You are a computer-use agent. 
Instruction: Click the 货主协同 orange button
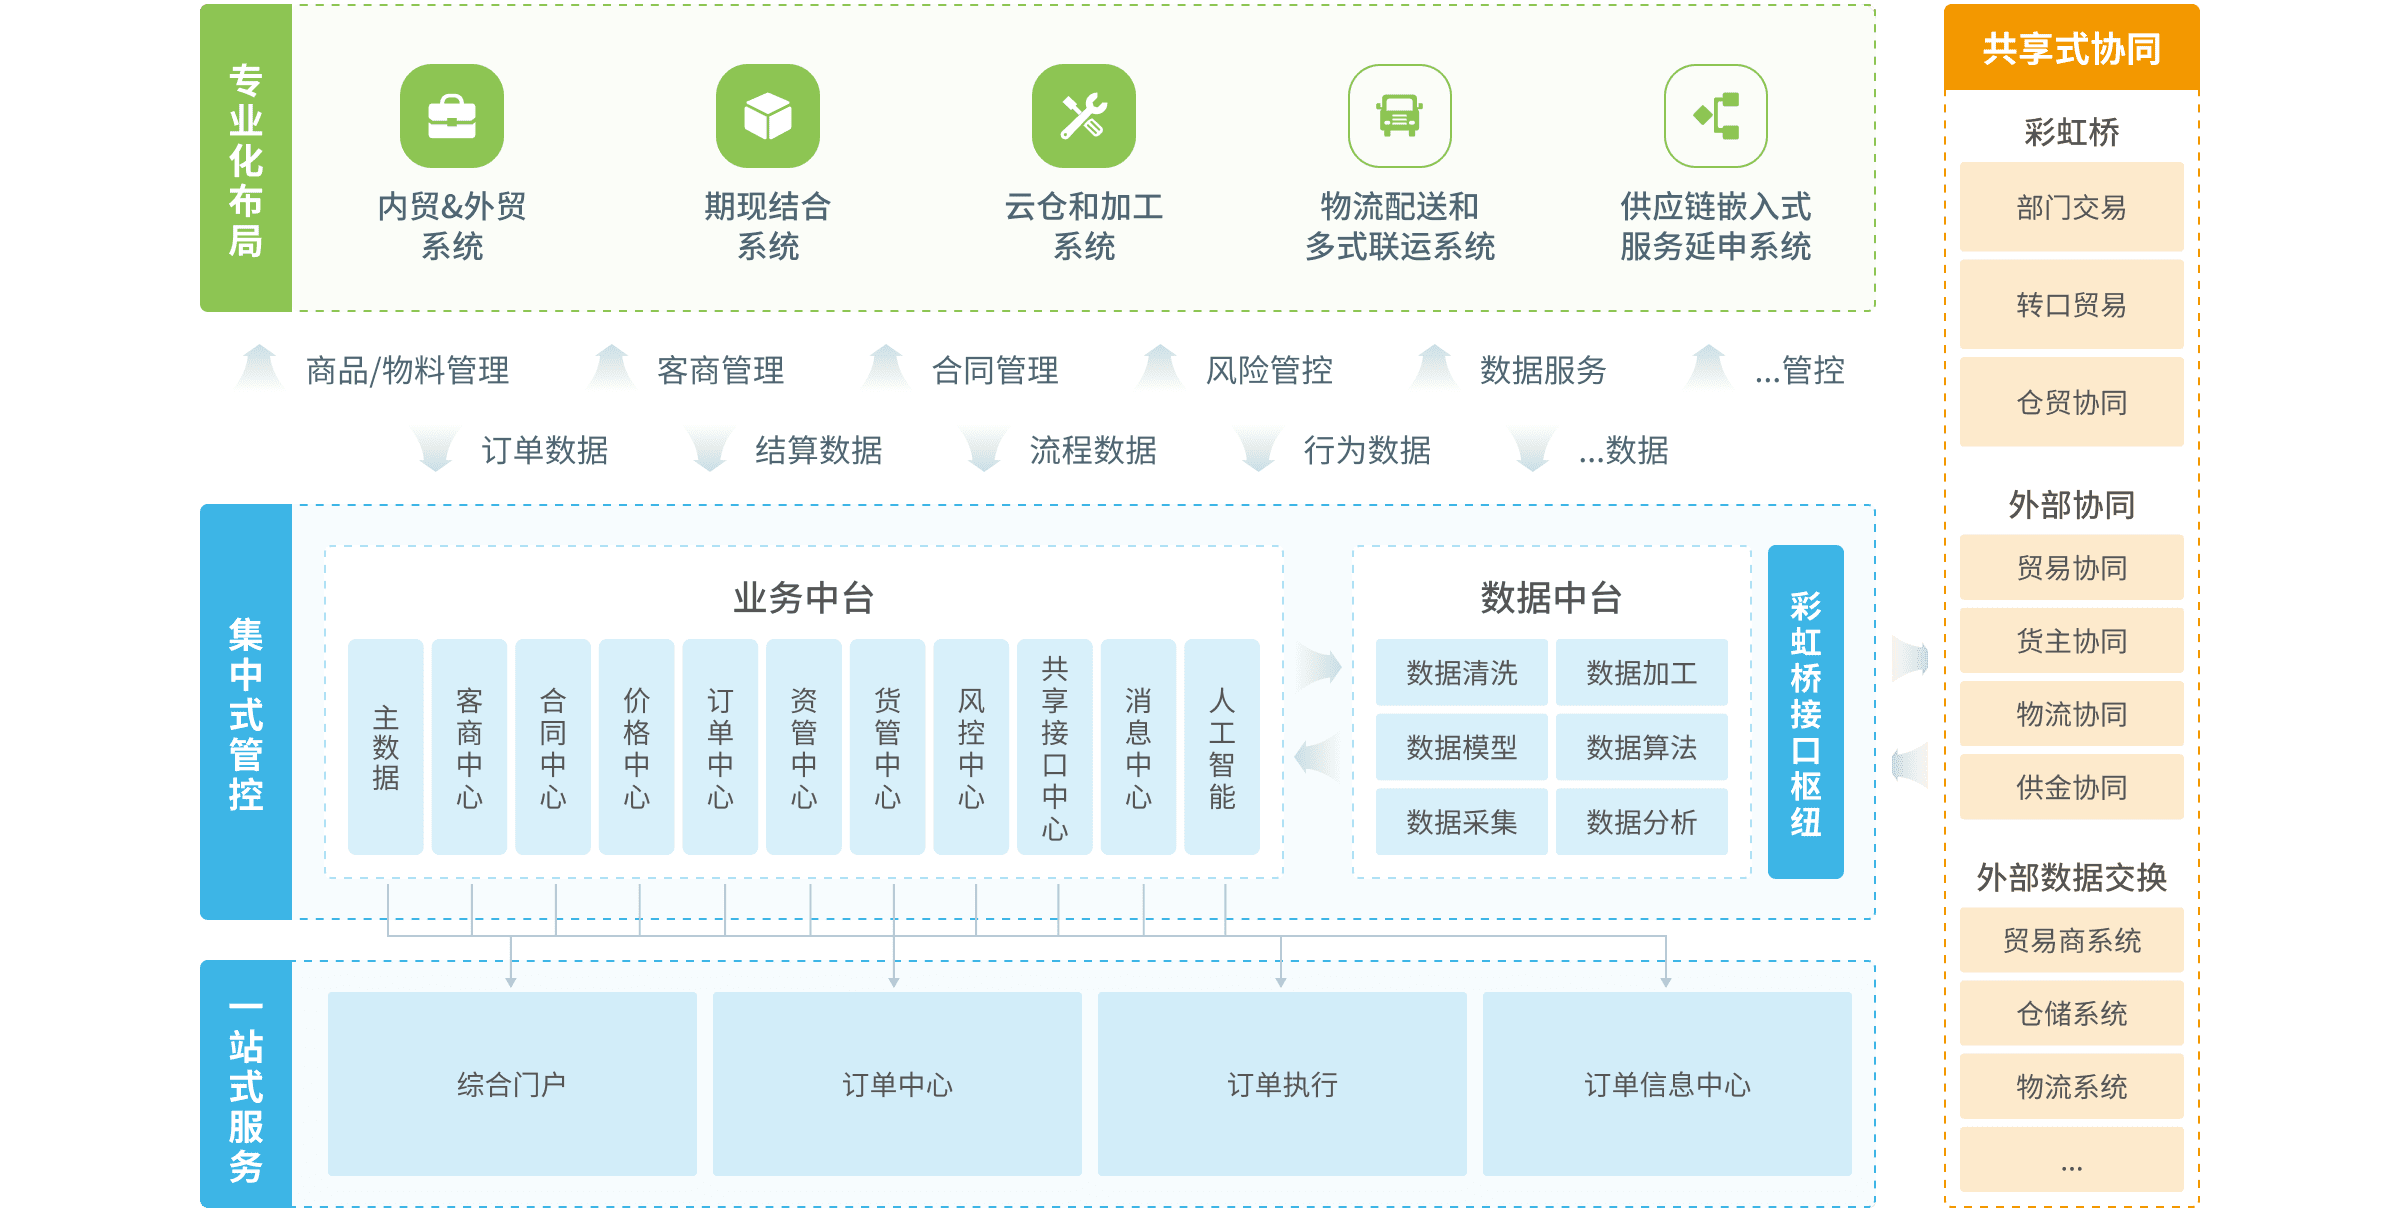click(x=2071, y=641)
